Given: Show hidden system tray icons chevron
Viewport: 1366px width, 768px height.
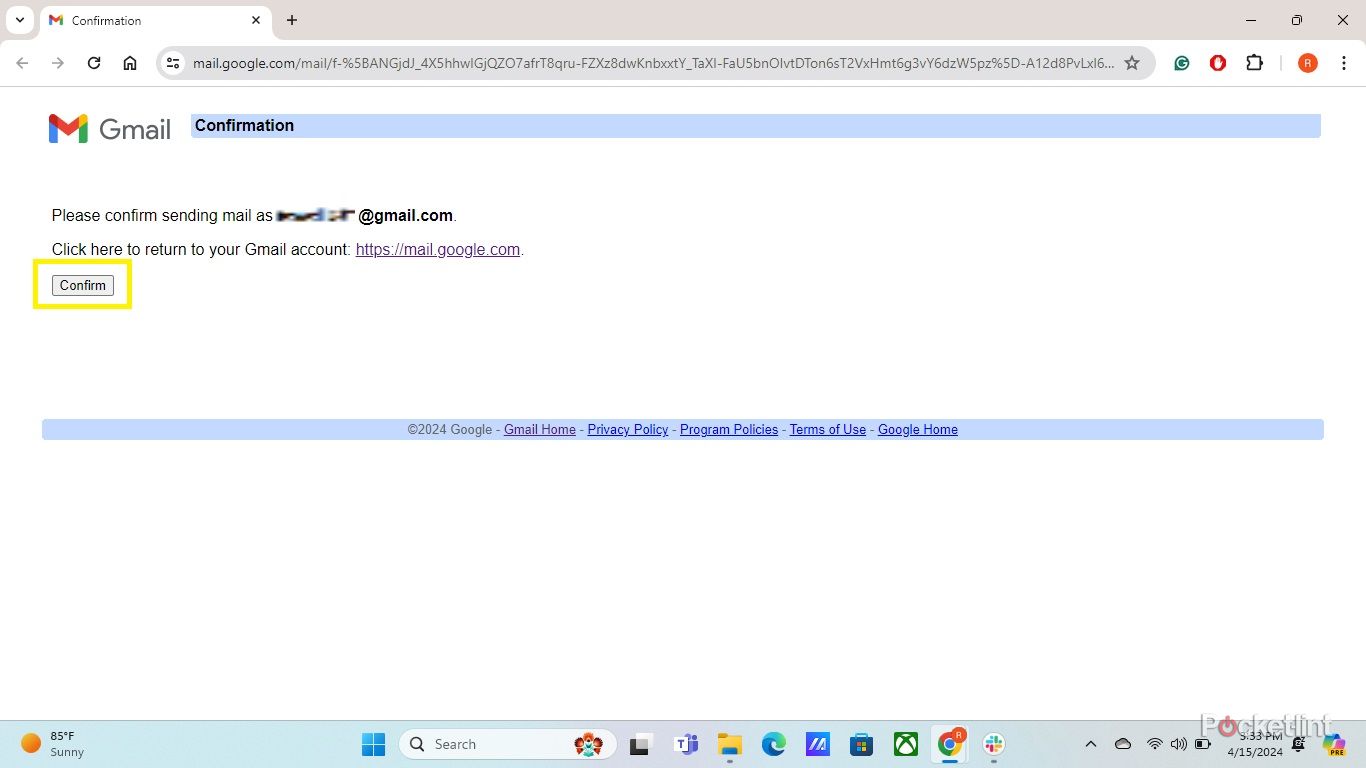Looking at the screenshot, I should click(1091, 744).
